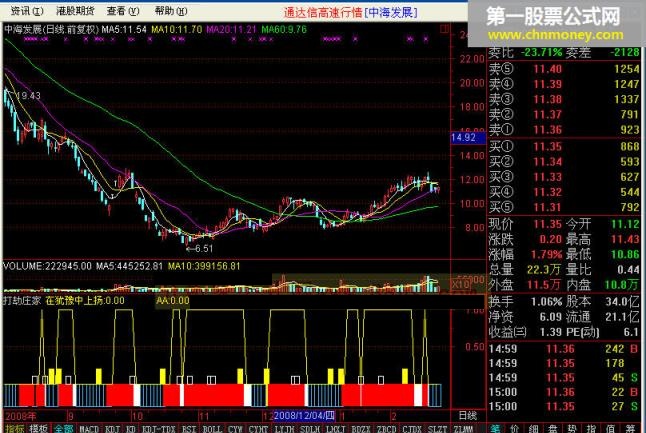Click the AA:0.00 indicator value

click(173, 301)
